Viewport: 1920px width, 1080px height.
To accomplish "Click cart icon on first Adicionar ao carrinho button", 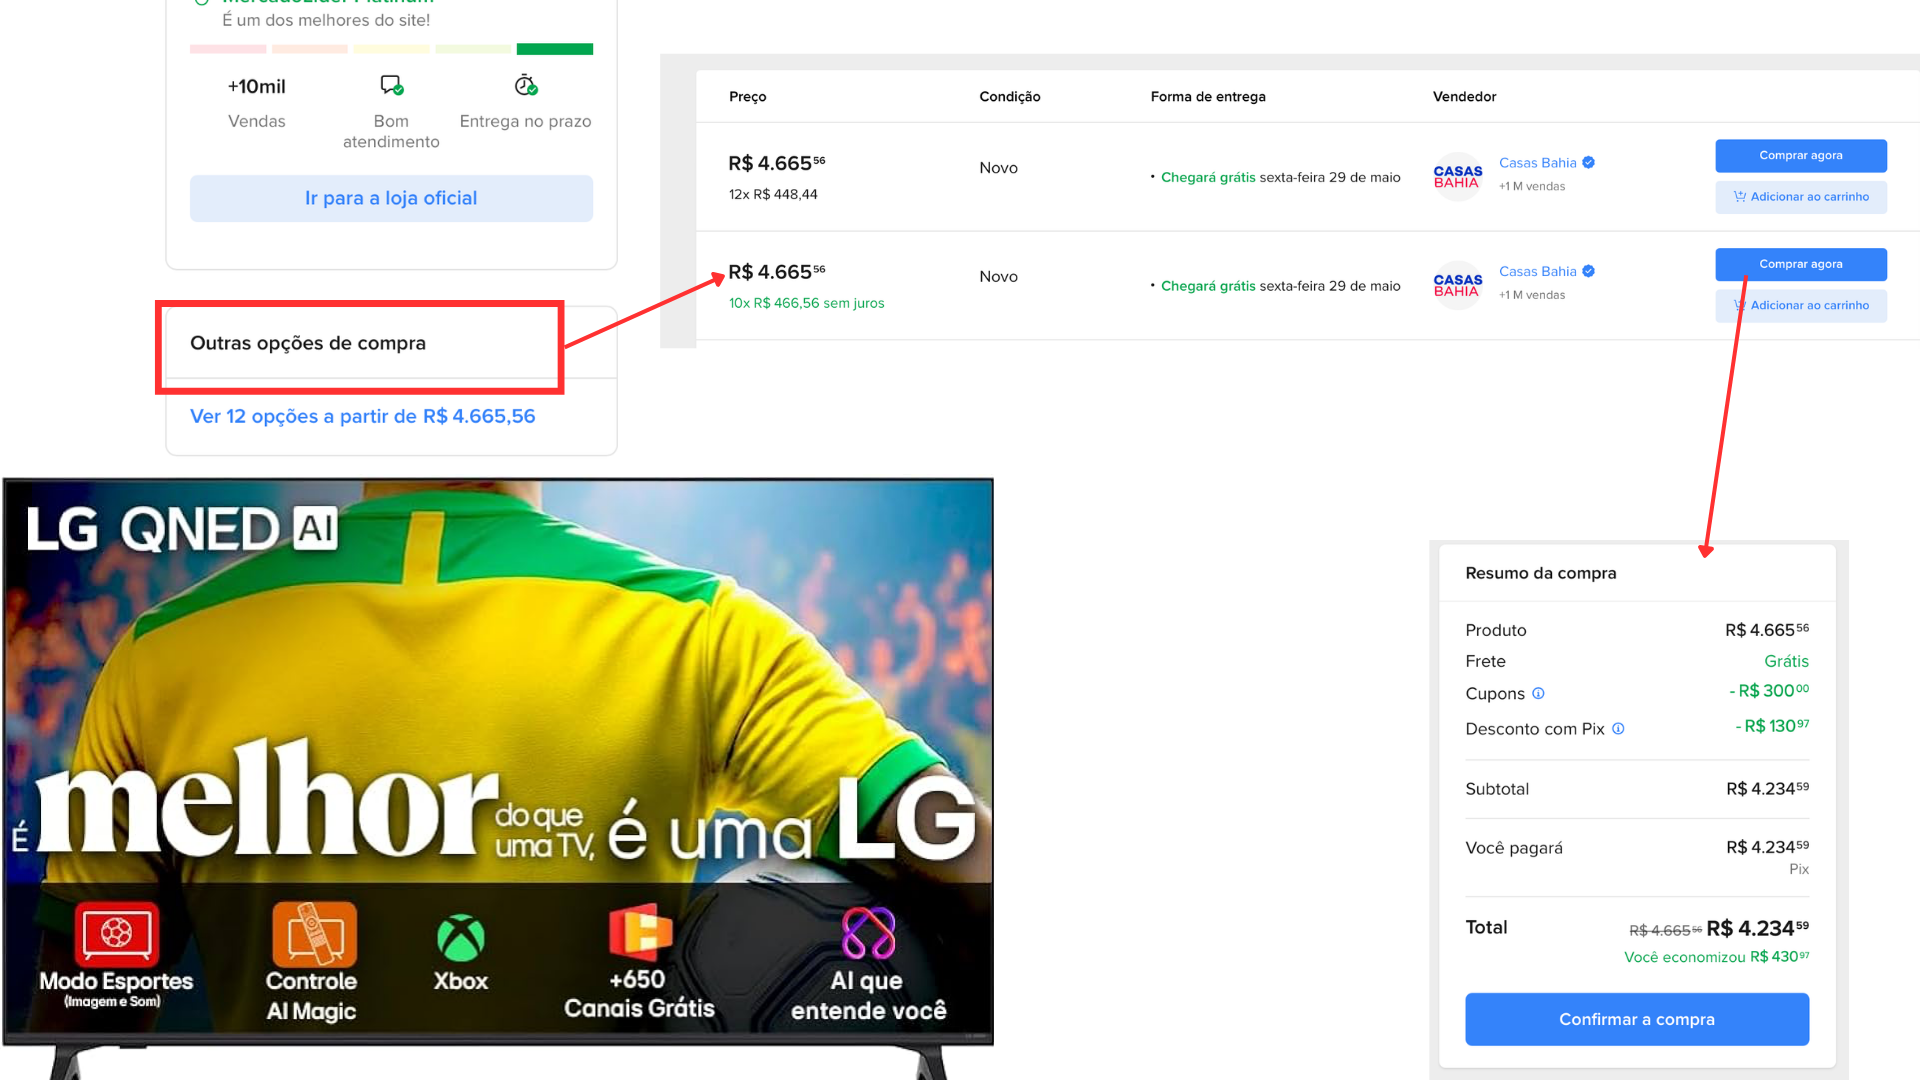I will [x=1740, y=197].
